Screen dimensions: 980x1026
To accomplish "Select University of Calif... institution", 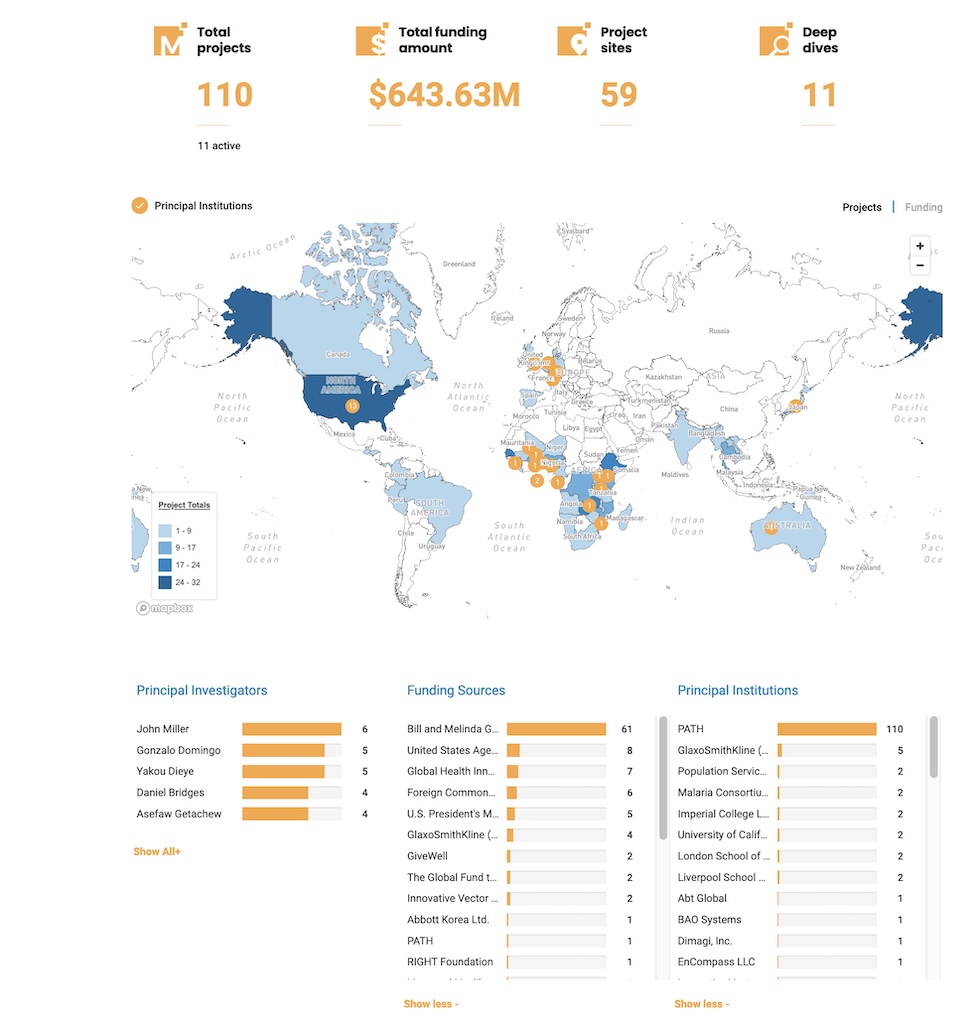I will point(791,834).
